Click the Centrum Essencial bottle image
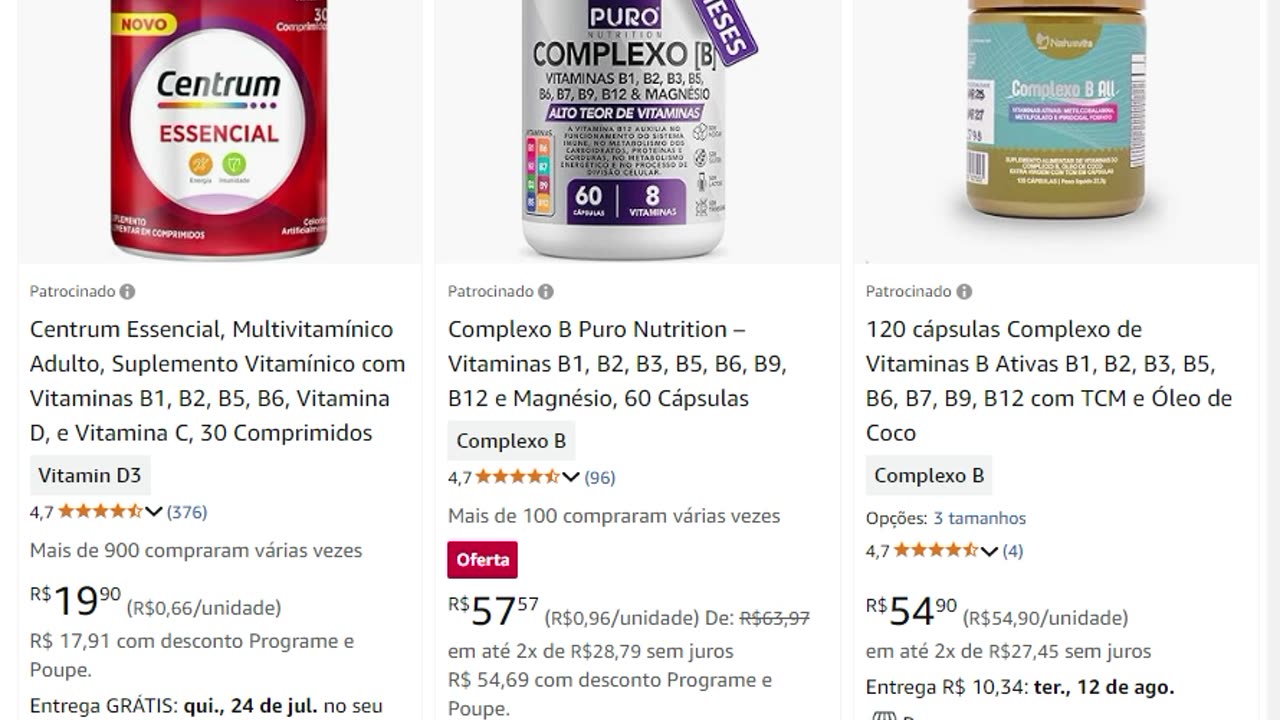Screen dimensions: 1280x720 (x=219, y=130)
